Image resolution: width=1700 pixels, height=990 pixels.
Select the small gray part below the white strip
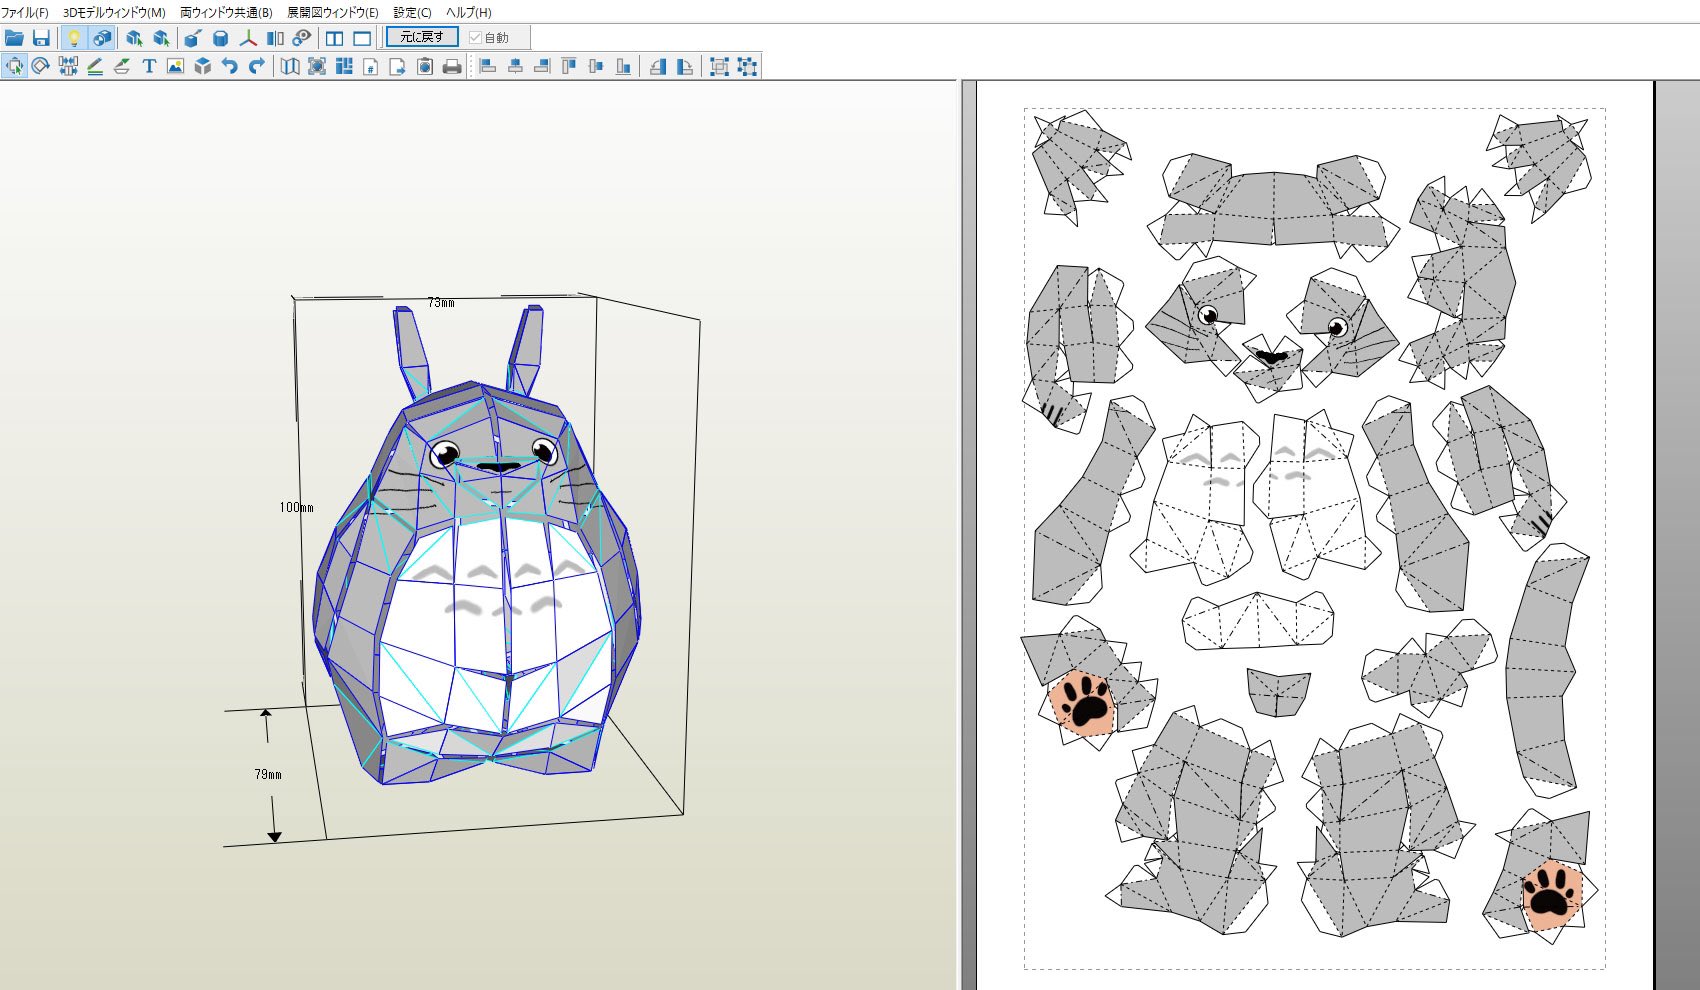click(1278, 692)
